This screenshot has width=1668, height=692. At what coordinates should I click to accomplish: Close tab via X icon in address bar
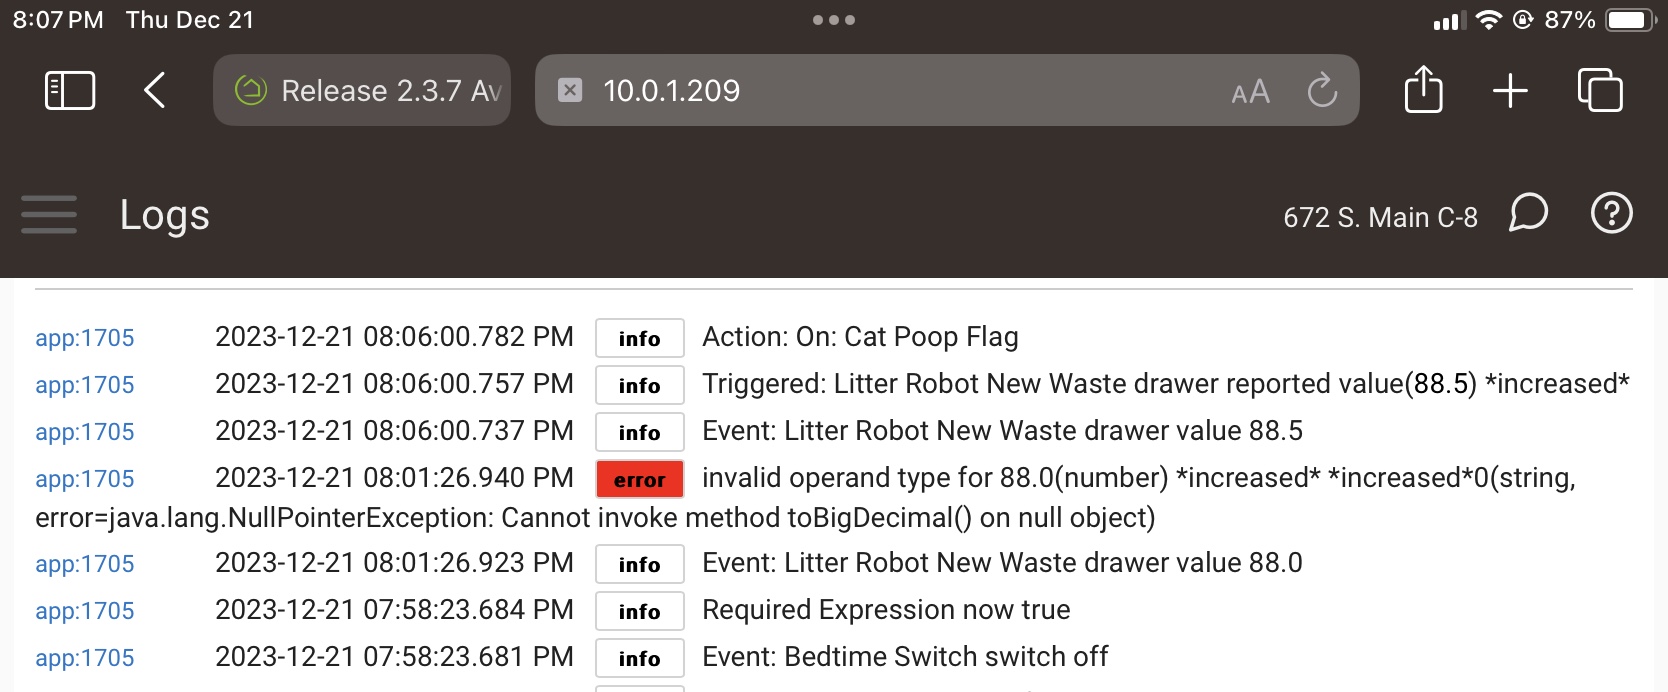570,90
